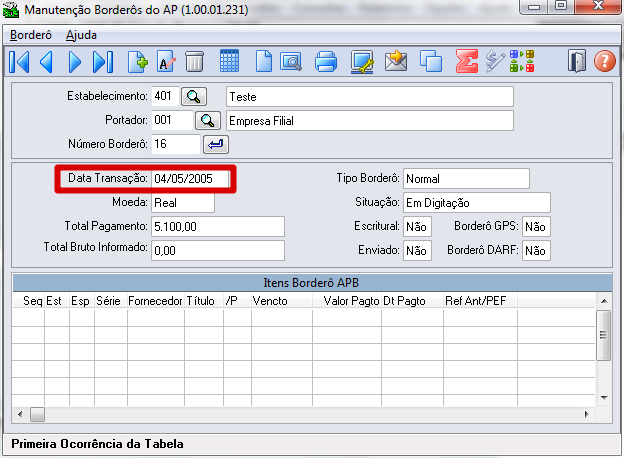Image resolution: width=624 pixels, height=458 pixels.
Task: Click the window application icon in title bar
Action: (10, 10)
